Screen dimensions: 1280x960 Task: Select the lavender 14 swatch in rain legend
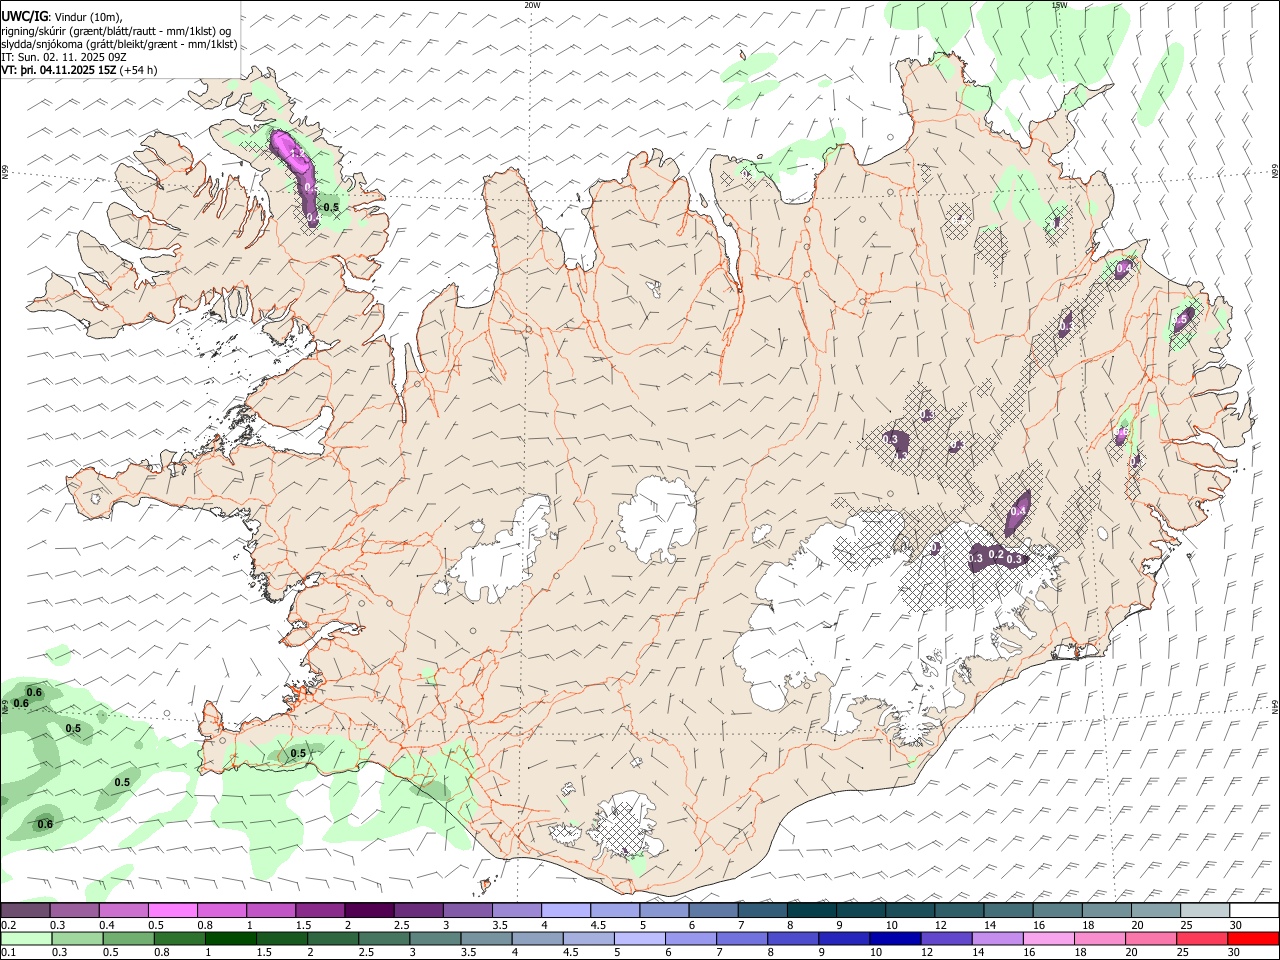(997, 938)
